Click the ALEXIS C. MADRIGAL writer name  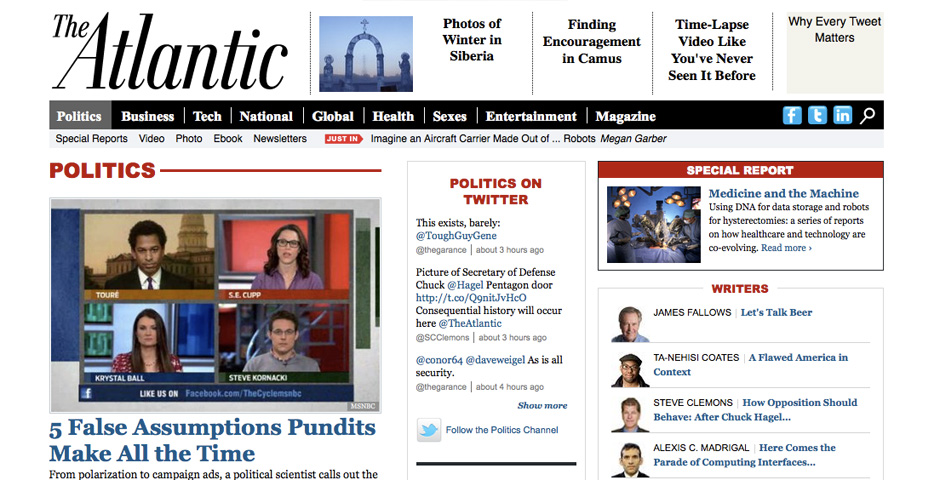tap(701, 447)
